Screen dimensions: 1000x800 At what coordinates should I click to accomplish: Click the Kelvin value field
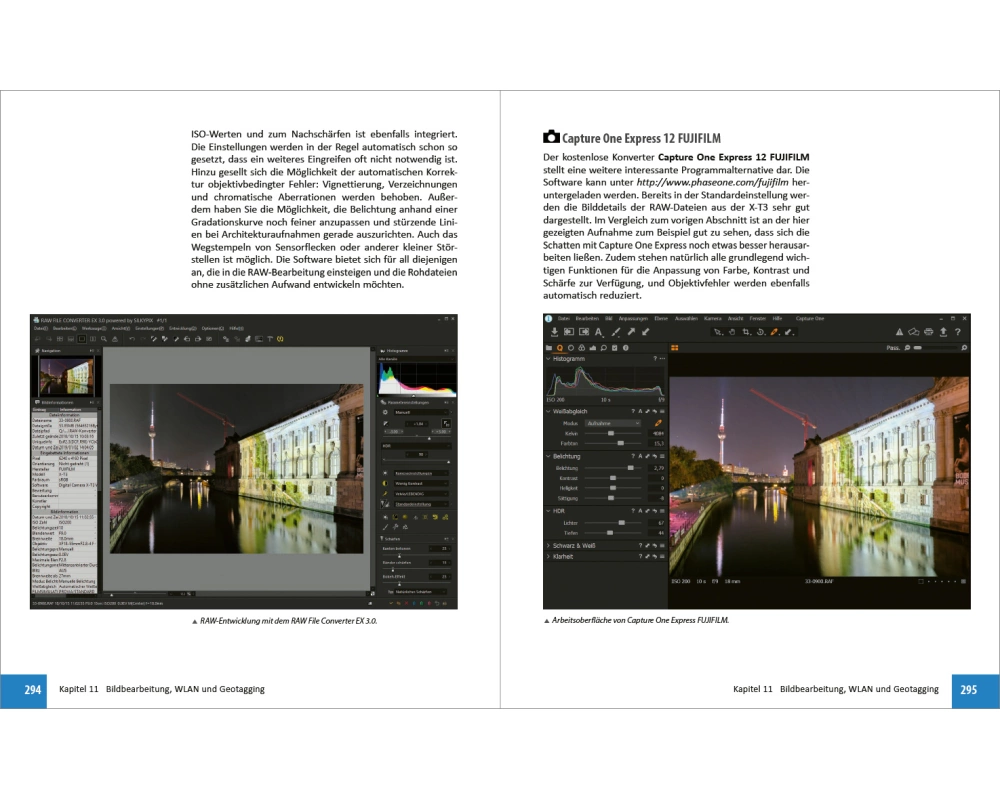pos(657,433)
